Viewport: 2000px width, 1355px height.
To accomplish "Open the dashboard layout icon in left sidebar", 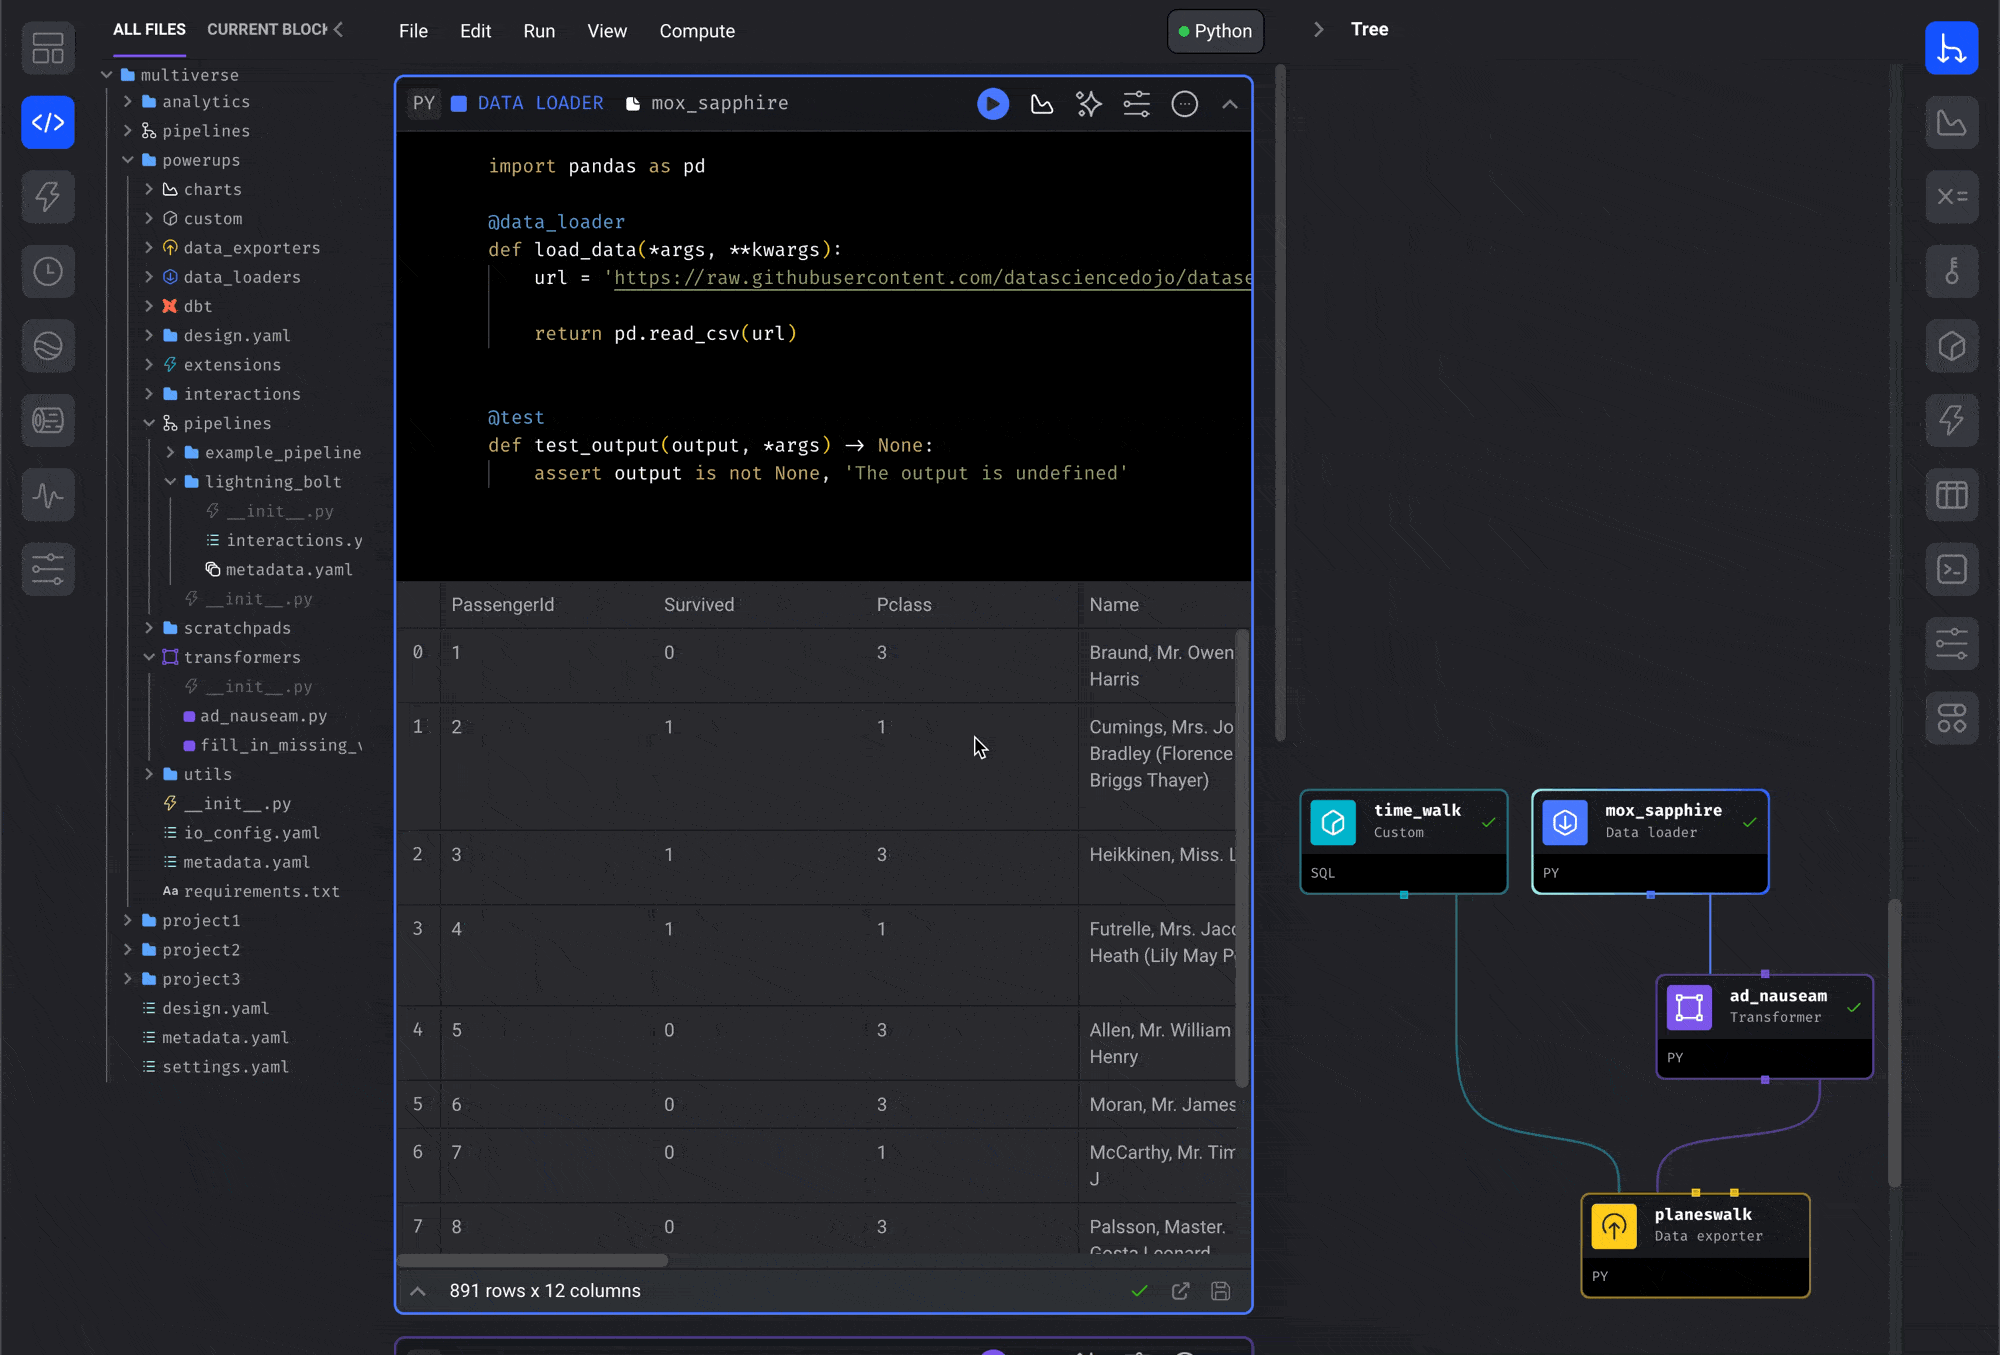I will 48,48.
